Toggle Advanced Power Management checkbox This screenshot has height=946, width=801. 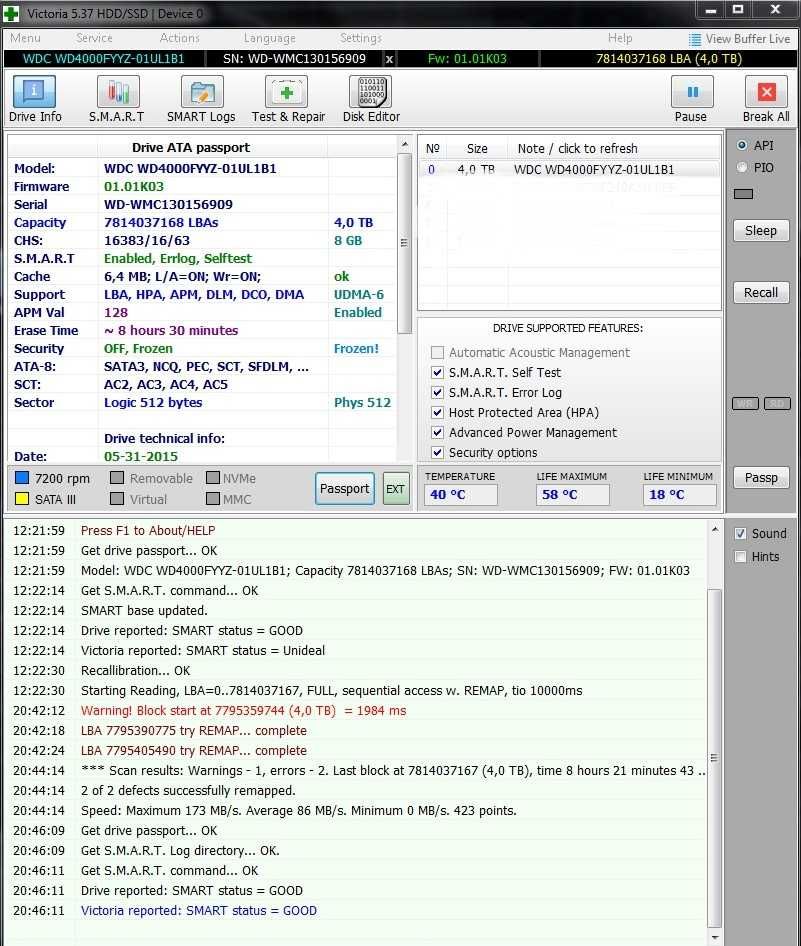tap(437, 432)
